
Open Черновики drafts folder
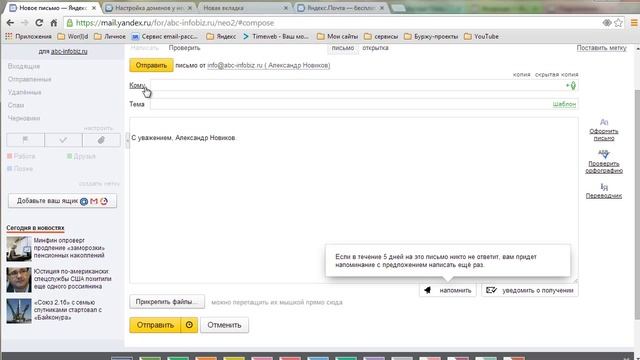[x=24, y=118]
